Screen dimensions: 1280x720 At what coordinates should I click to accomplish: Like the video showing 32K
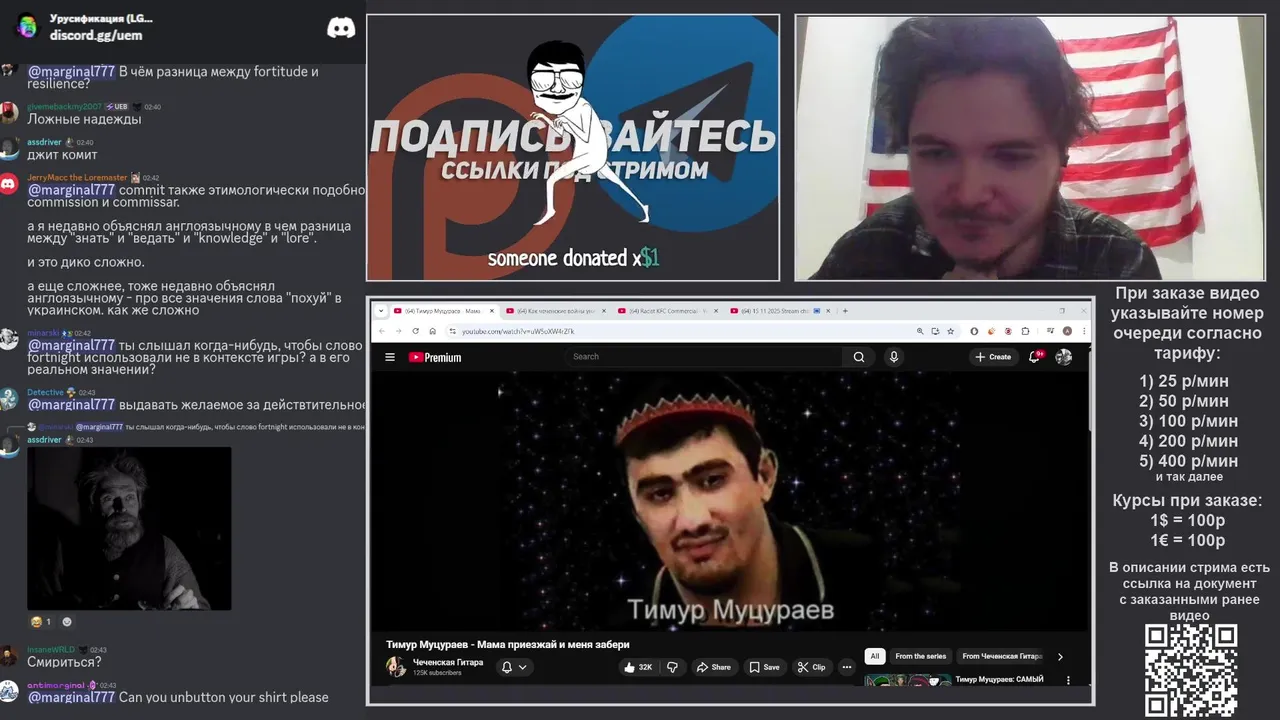tap(638, 667)
